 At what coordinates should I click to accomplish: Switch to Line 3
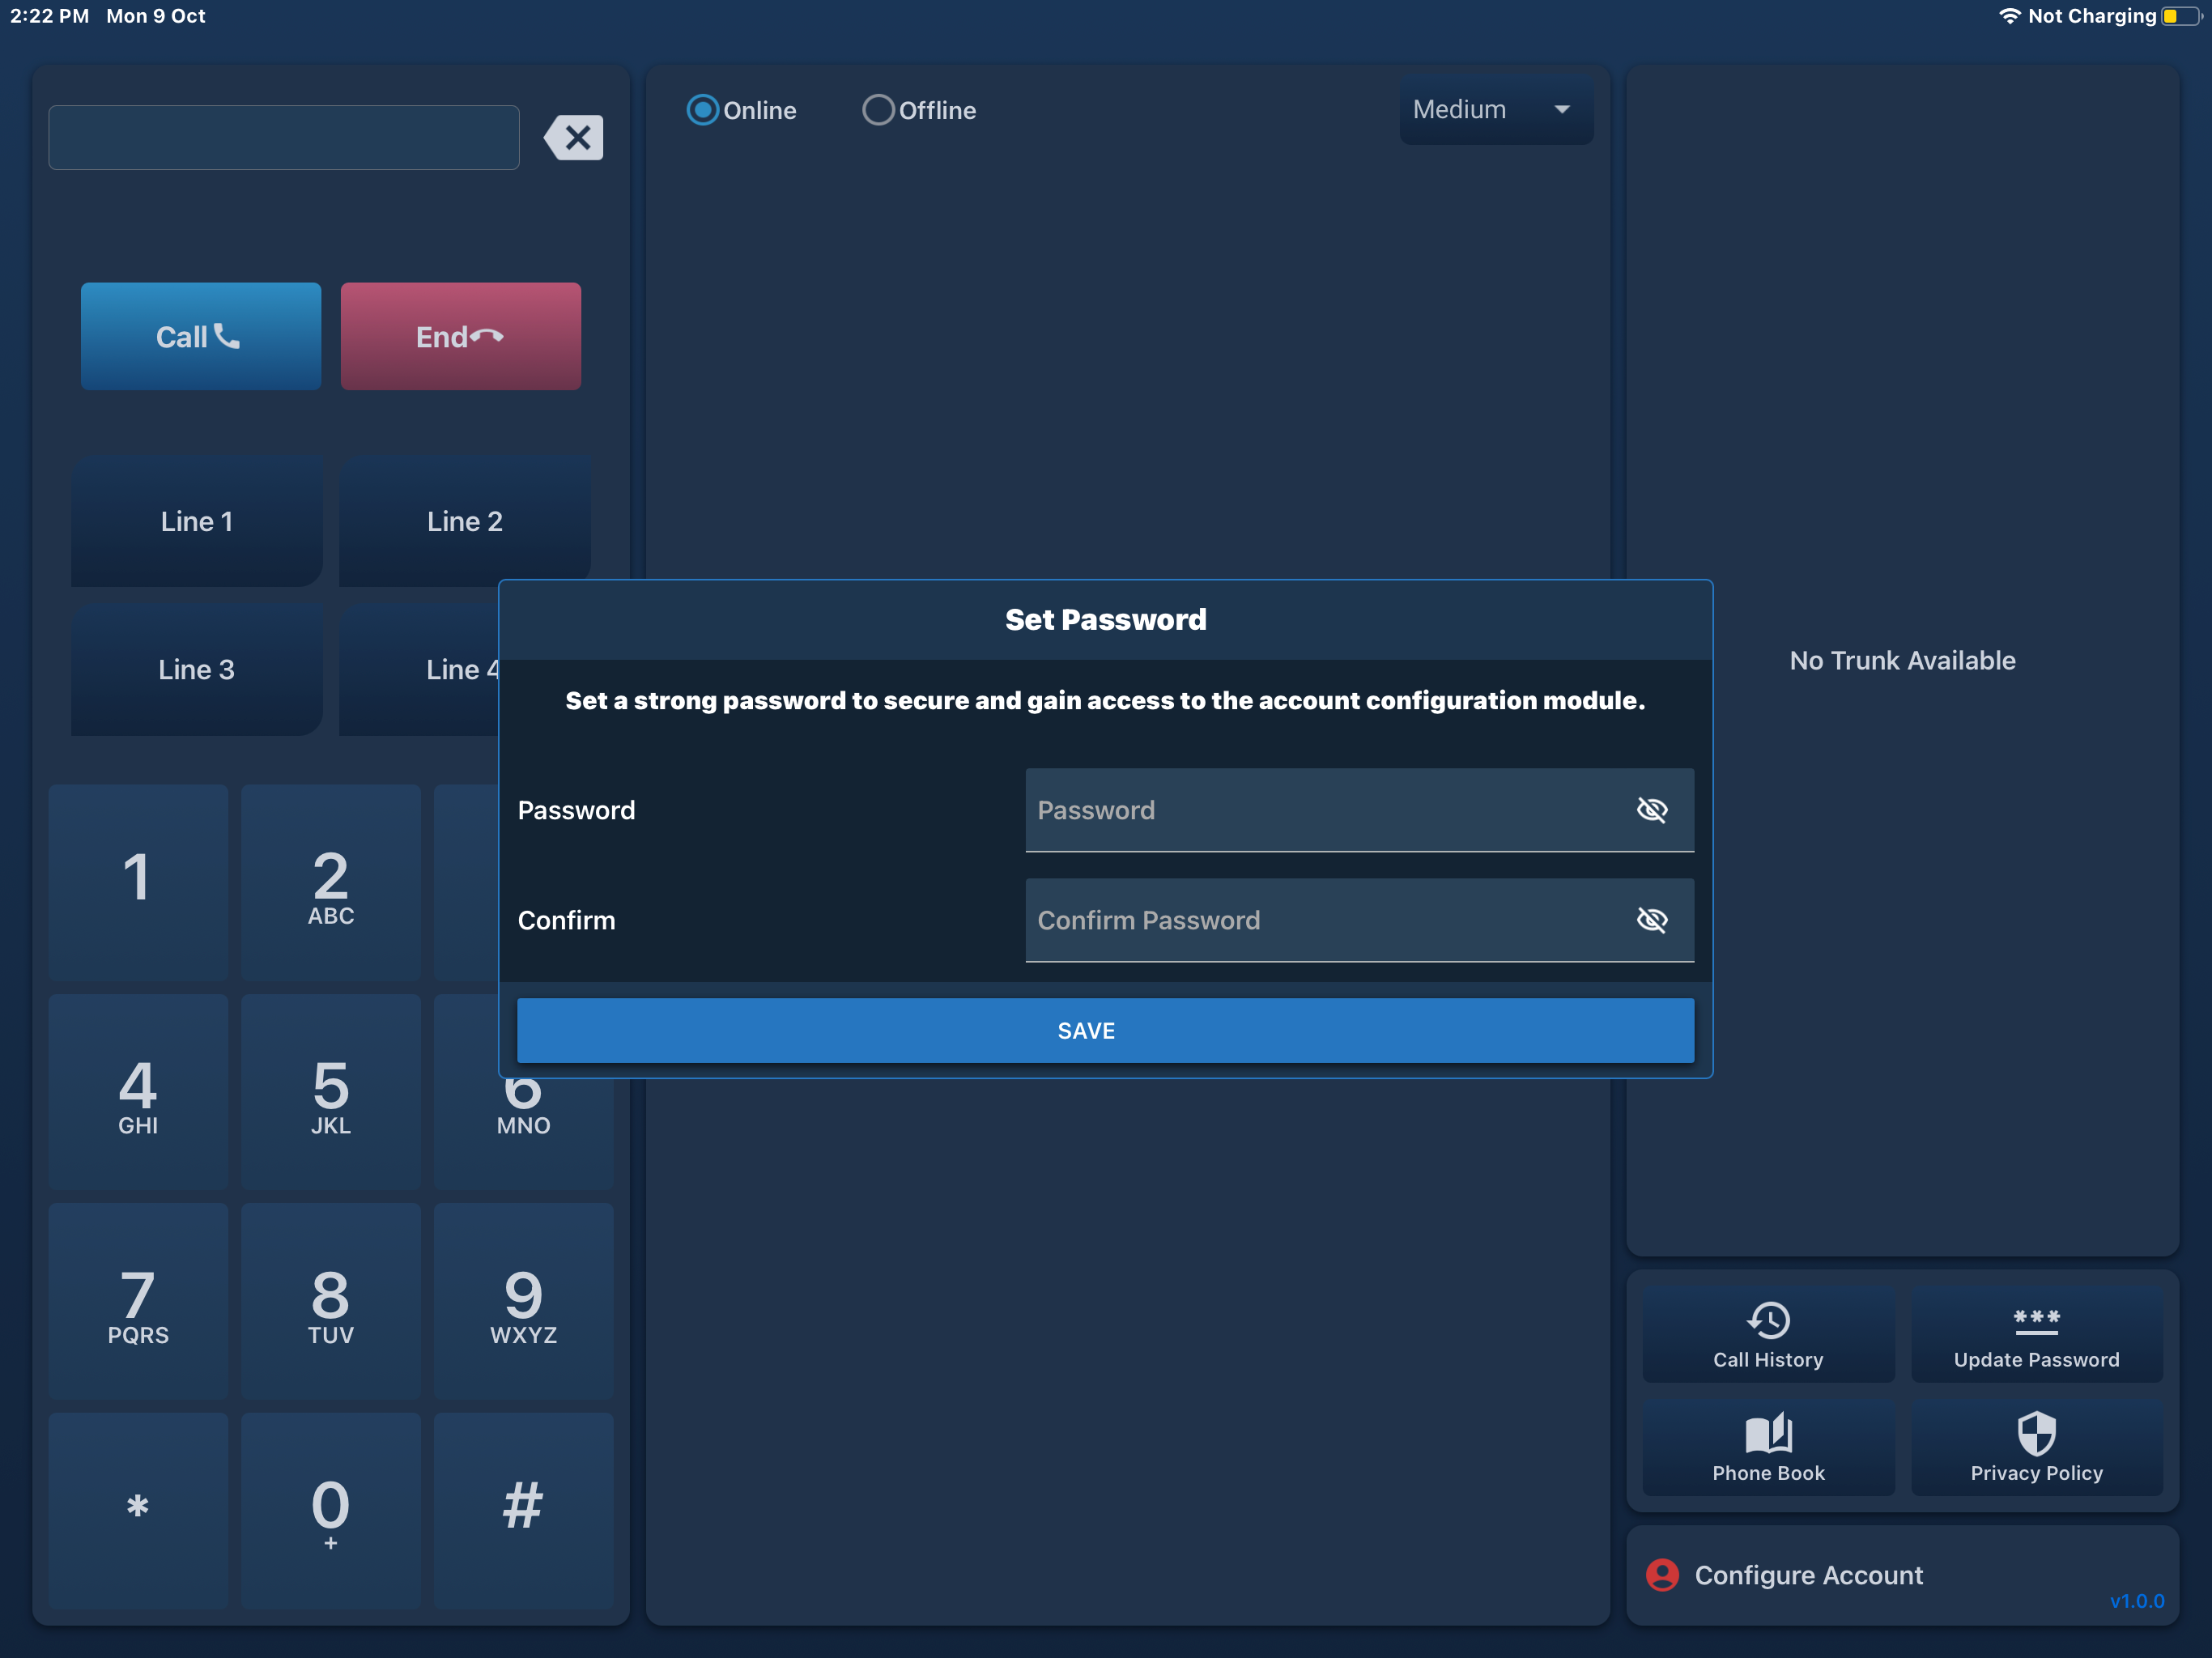(197, 669)
